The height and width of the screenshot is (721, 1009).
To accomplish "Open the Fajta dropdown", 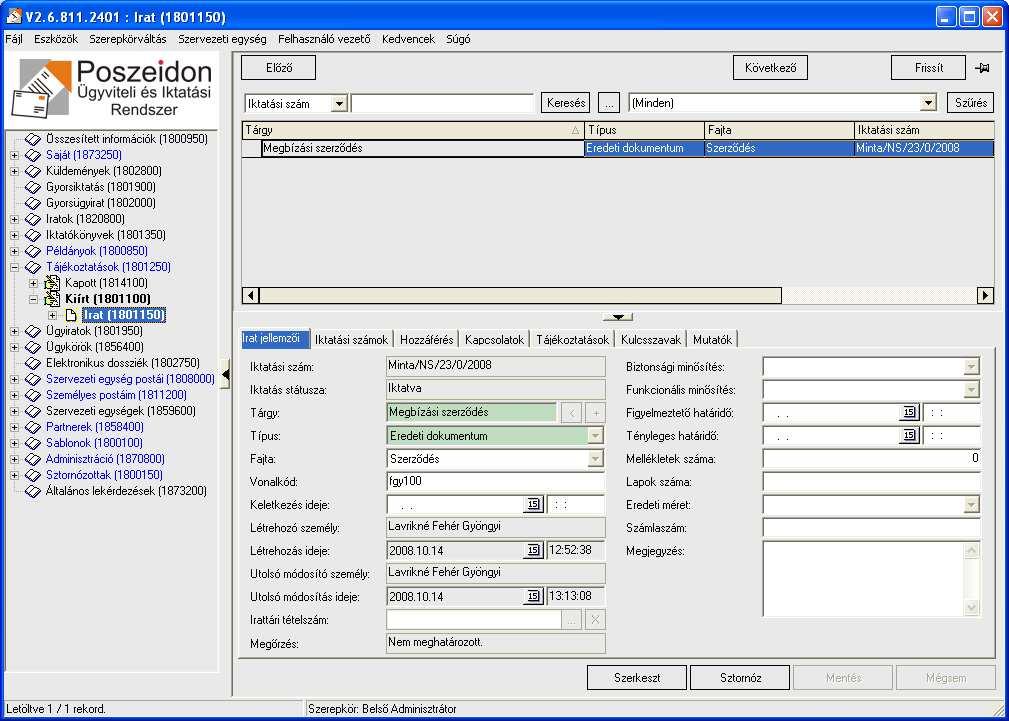I will click(595, 459).
